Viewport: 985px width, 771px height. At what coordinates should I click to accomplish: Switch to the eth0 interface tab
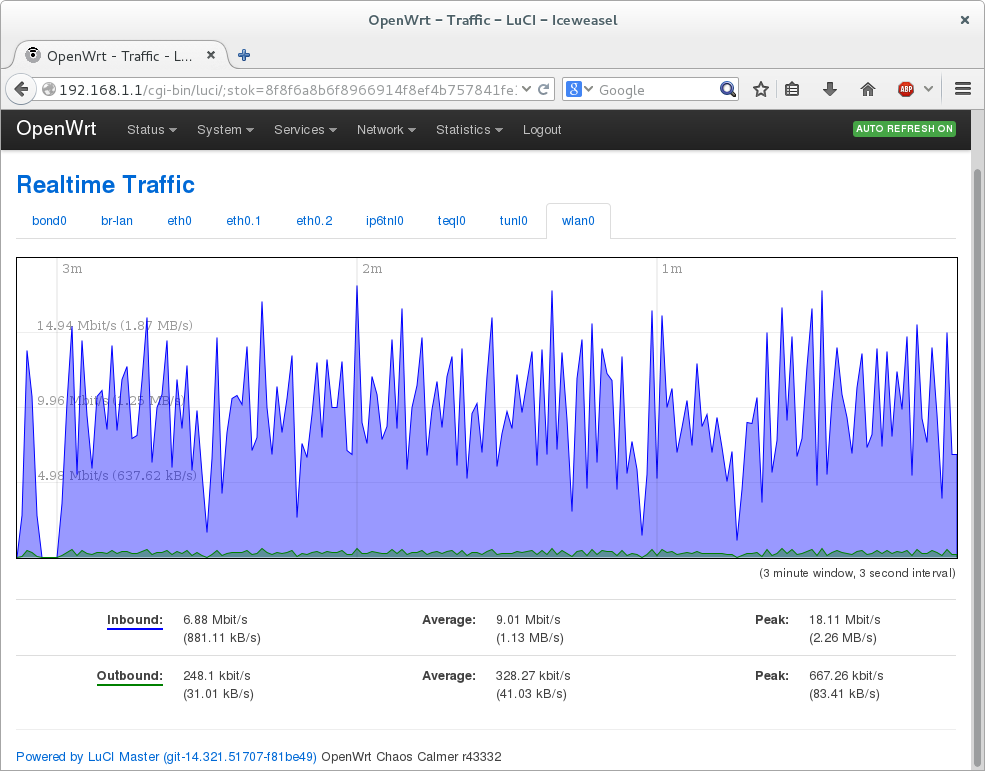tap(179, 221)
